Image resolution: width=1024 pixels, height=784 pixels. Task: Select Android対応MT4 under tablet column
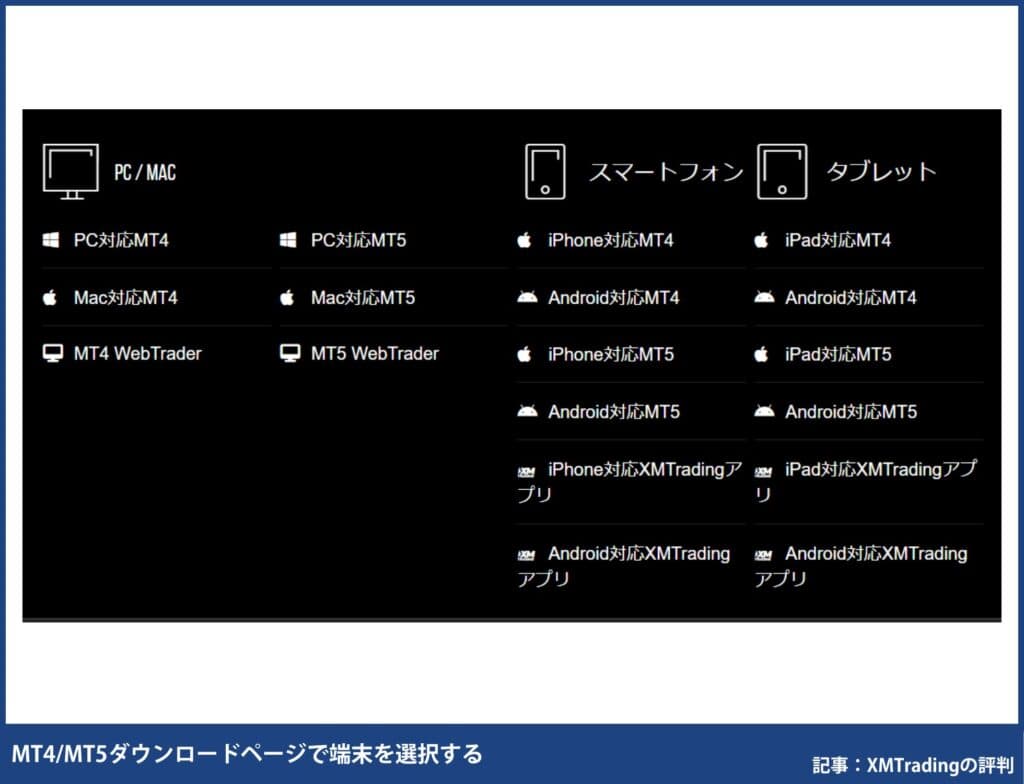pos(851,298)
